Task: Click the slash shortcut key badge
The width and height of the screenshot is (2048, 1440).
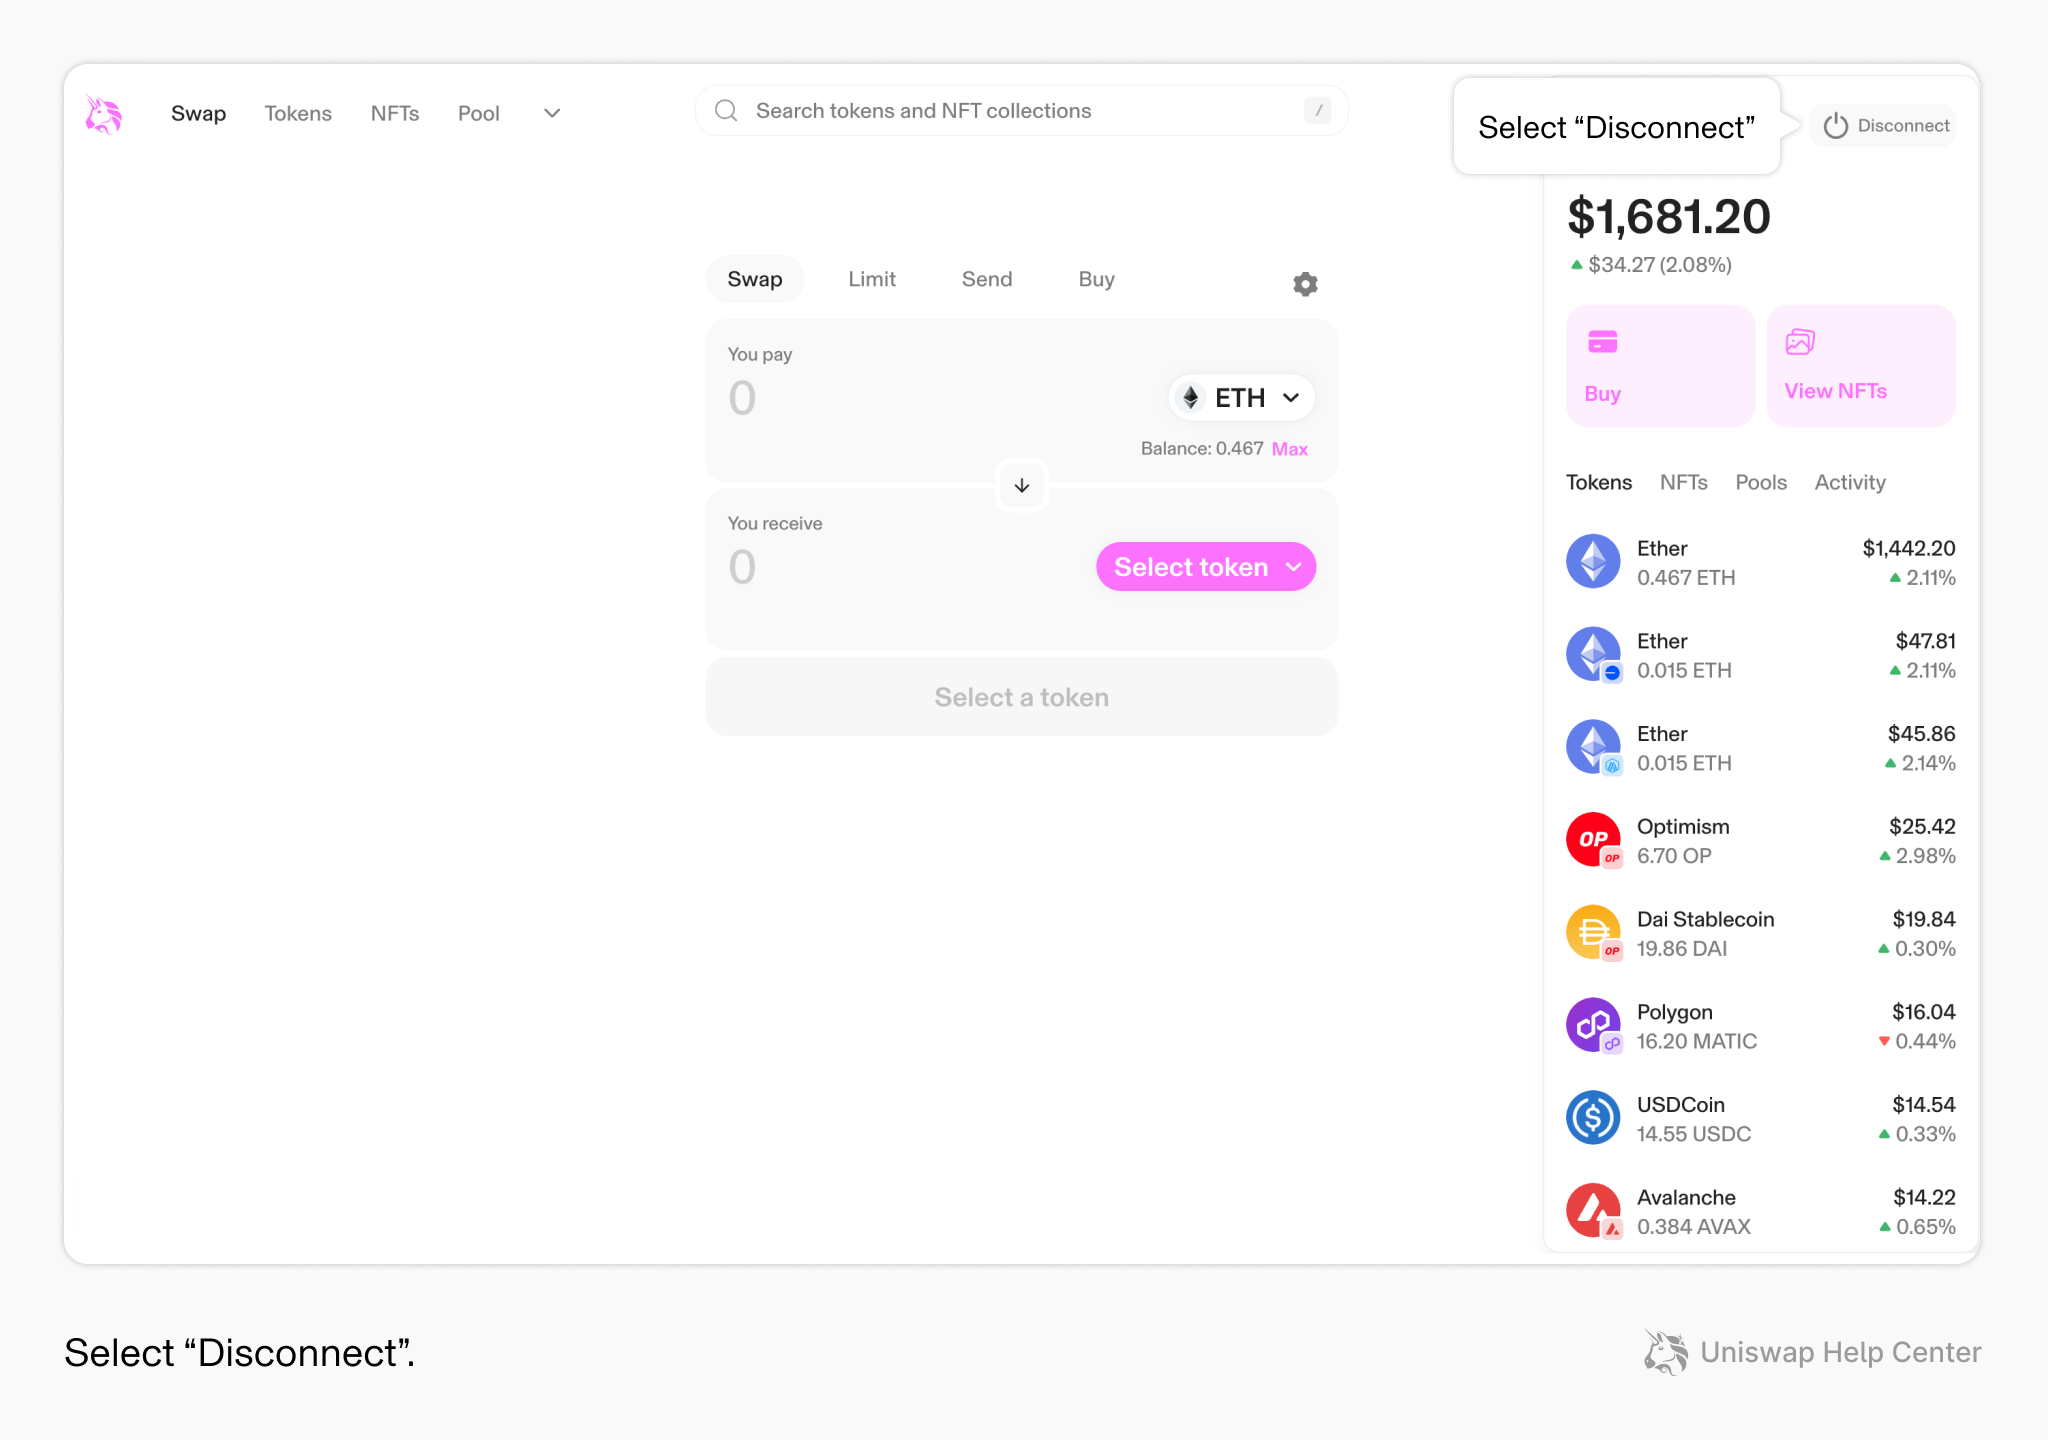Action: click(1318, 111)
